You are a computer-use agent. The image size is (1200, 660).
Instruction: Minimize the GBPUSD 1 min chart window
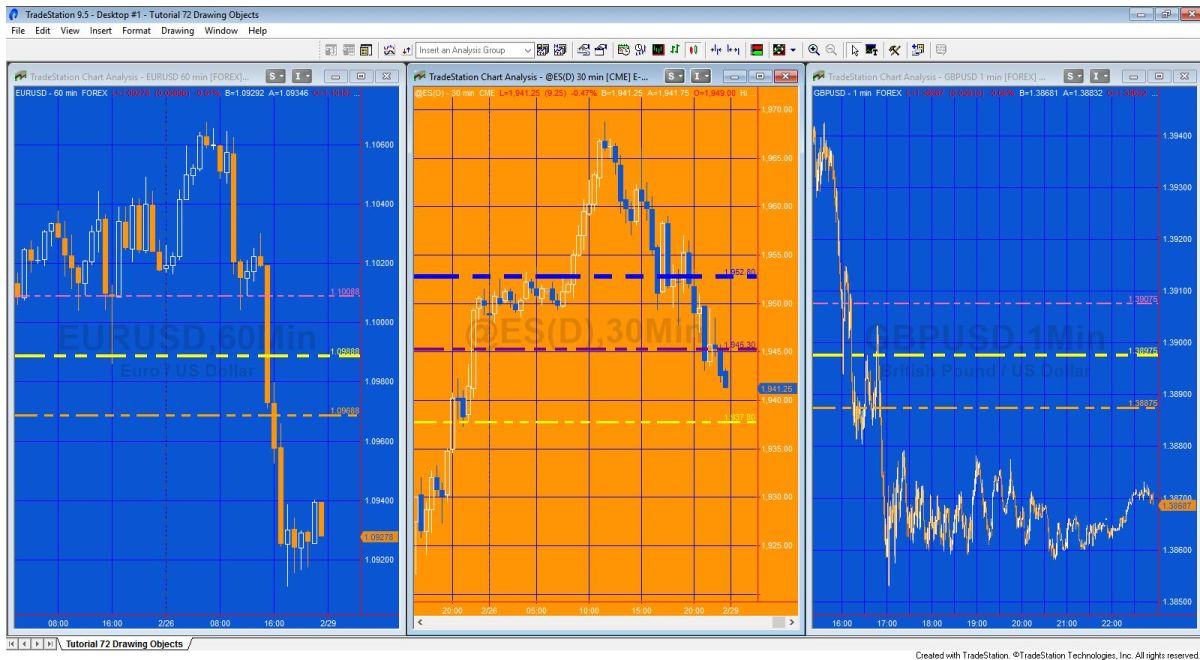(1134, 76)
